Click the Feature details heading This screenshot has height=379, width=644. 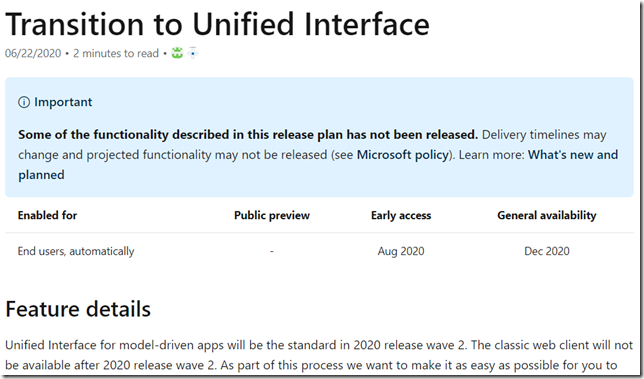point(78,309)
